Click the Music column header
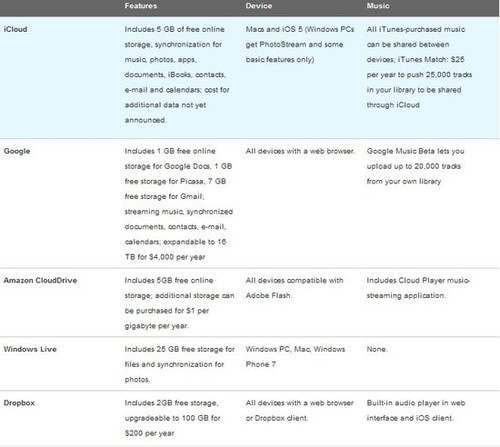 click(x=378, y=6)
